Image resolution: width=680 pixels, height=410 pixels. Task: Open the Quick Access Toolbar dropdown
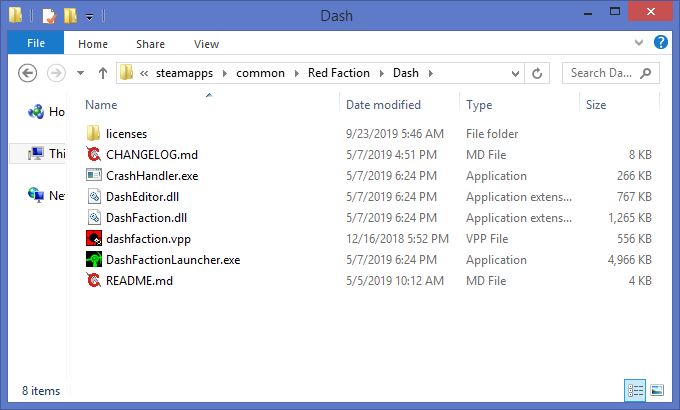click(90, 16)
